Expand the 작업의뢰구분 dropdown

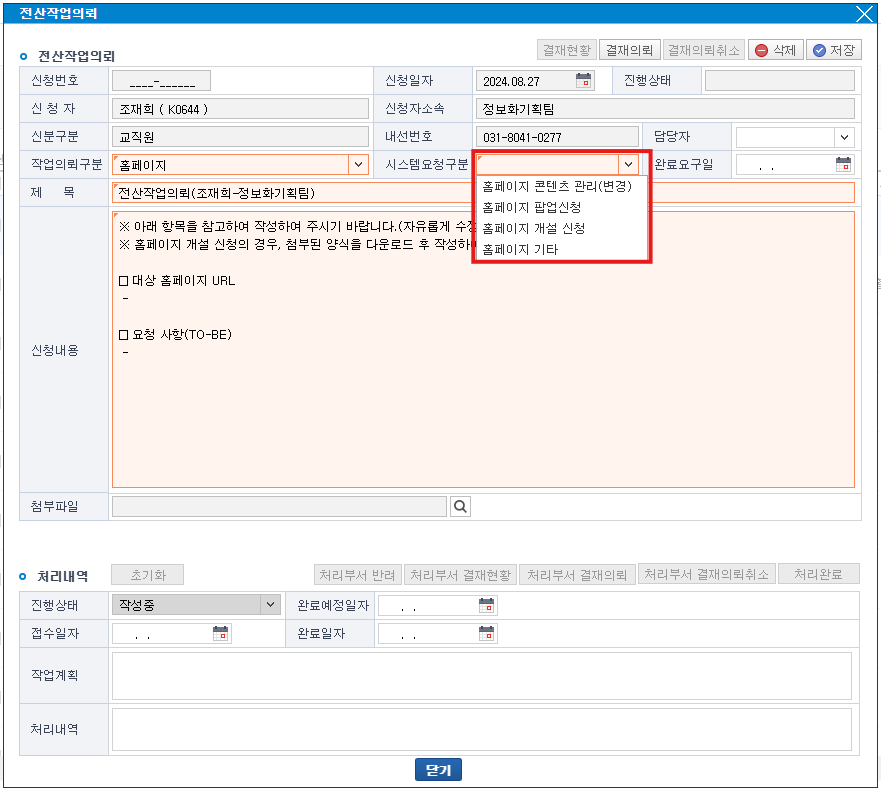click(x=357, y=165)
